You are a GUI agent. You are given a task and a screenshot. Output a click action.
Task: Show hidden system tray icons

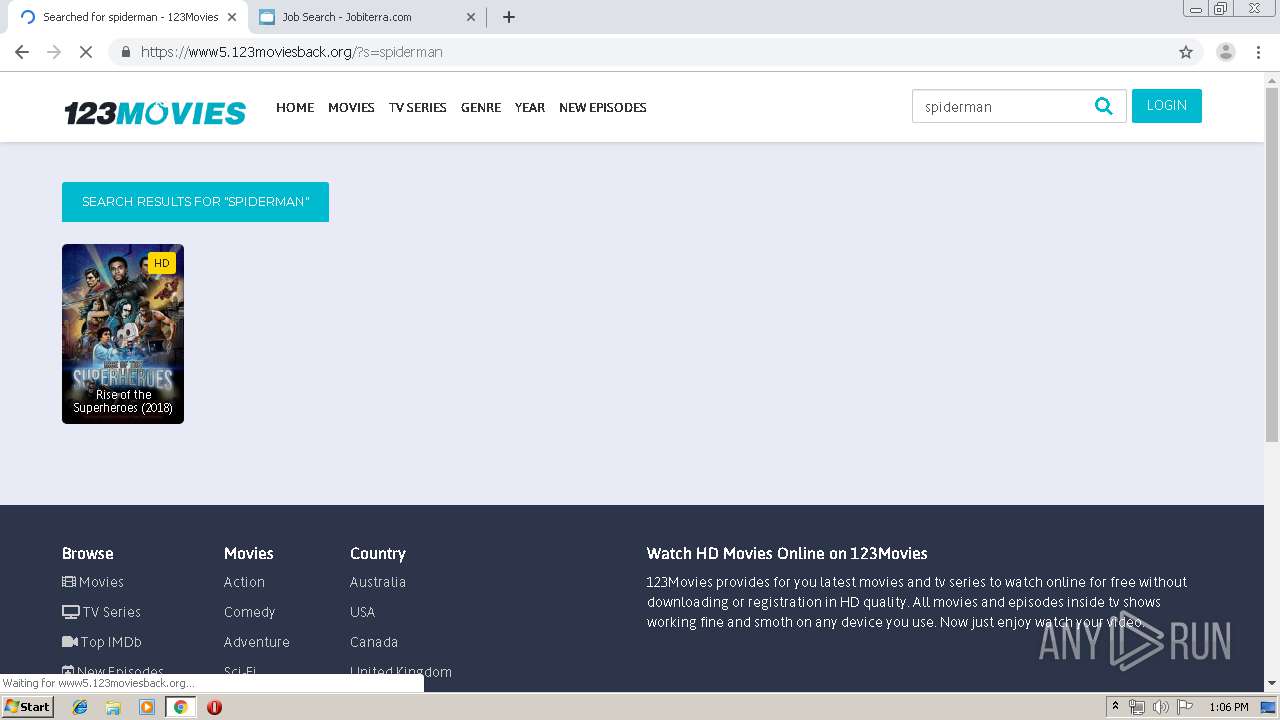pyautogui.click(x=1115, y=707)
